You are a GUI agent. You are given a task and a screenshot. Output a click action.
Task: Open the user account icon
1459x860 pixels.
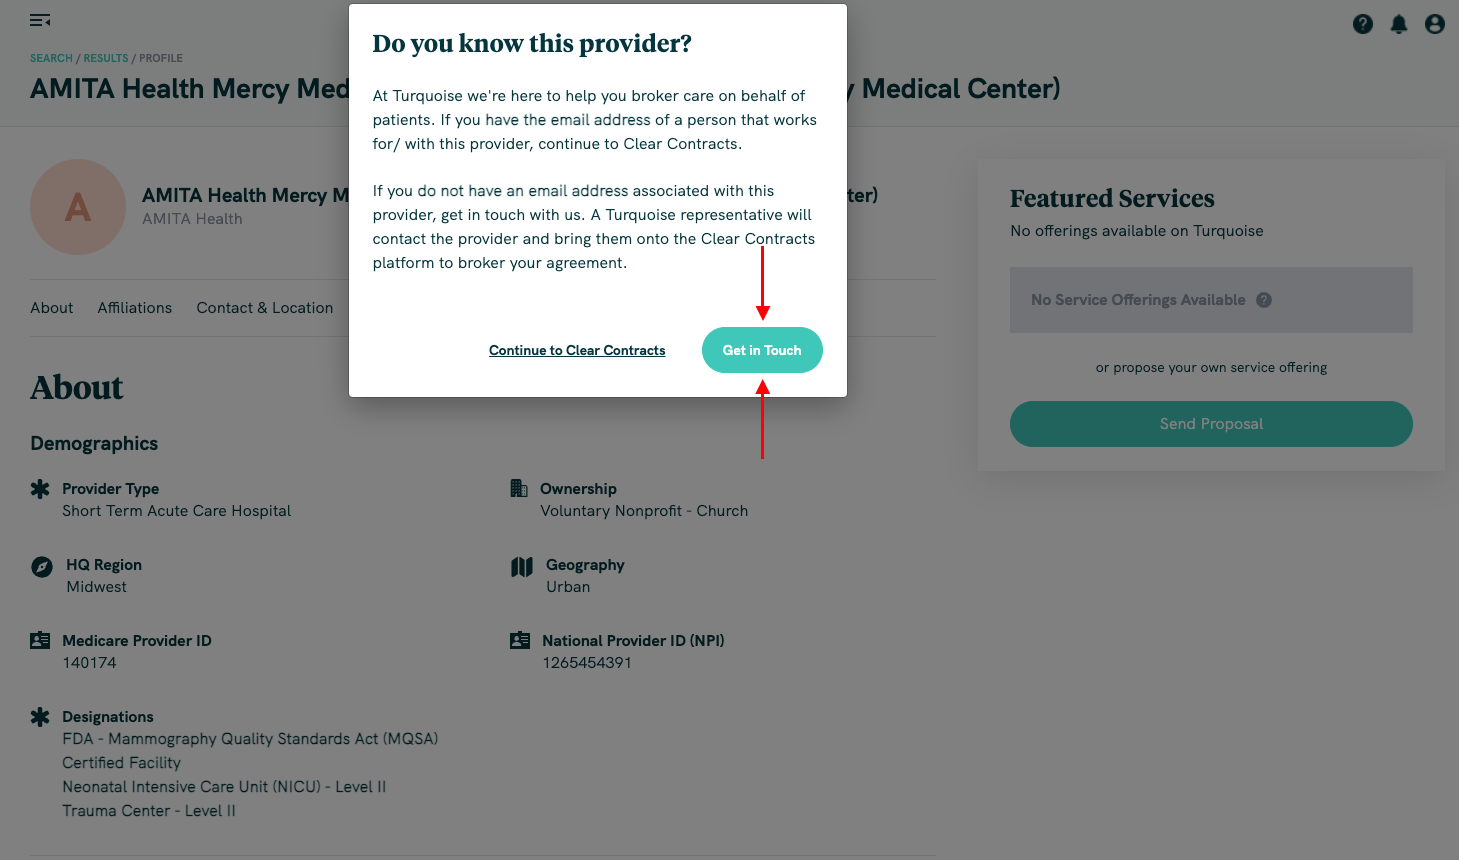coord(1435,24)
